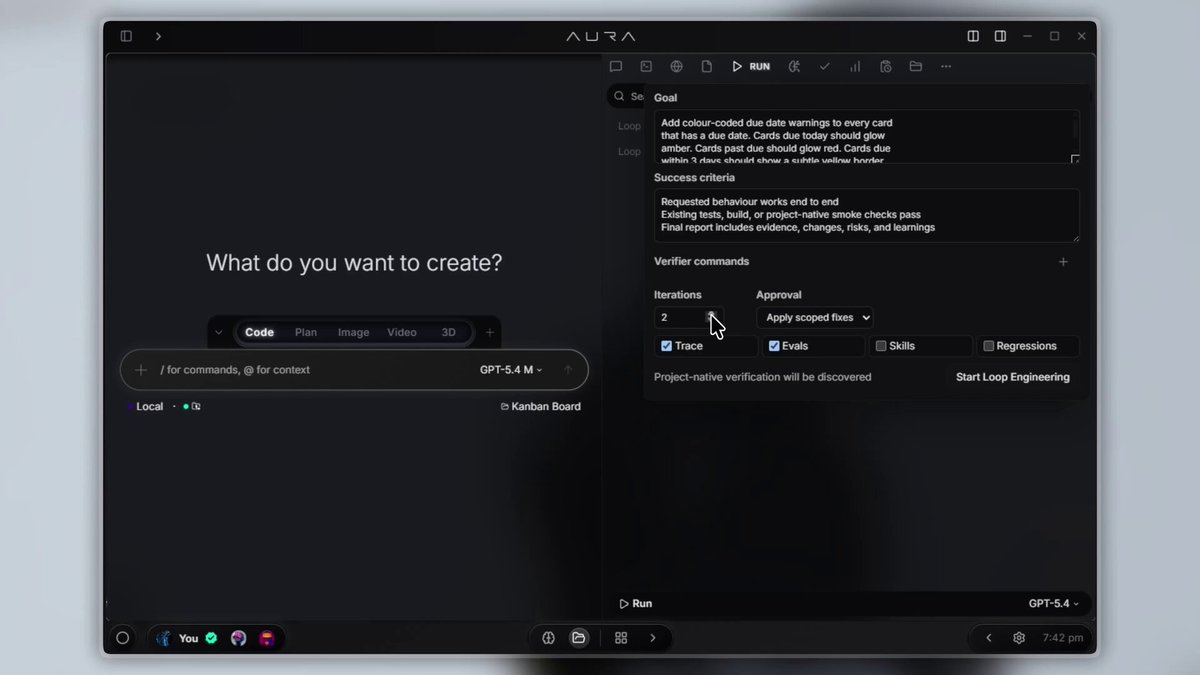
Task: Add a verifier command with plus icon
Action: 1063,262
